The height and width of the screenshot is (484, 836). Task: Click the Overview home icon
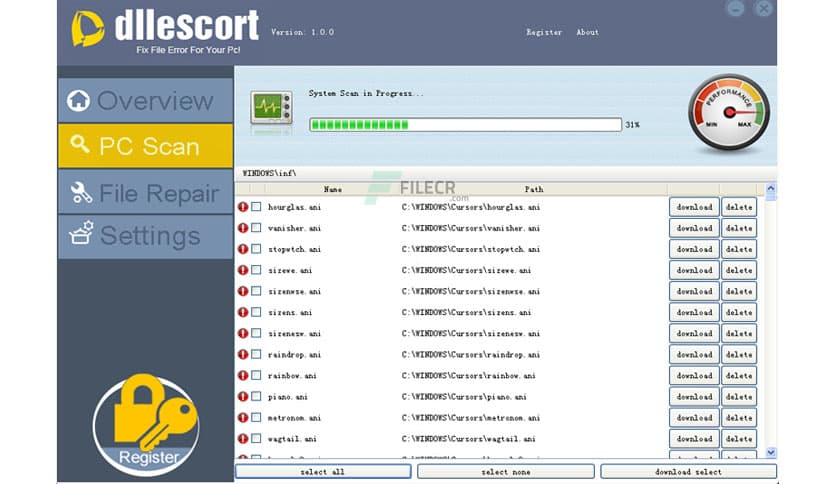[x=78, y=100]
